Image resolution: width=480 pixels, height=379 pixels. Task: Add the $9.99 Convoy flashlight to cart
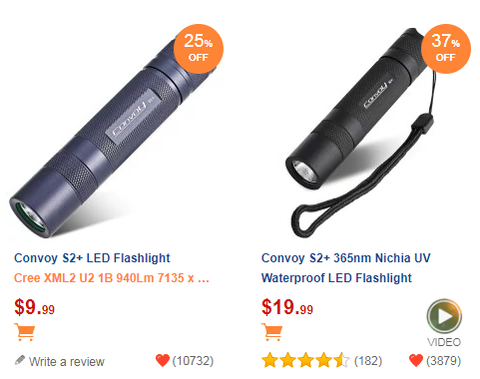(24, 332)
